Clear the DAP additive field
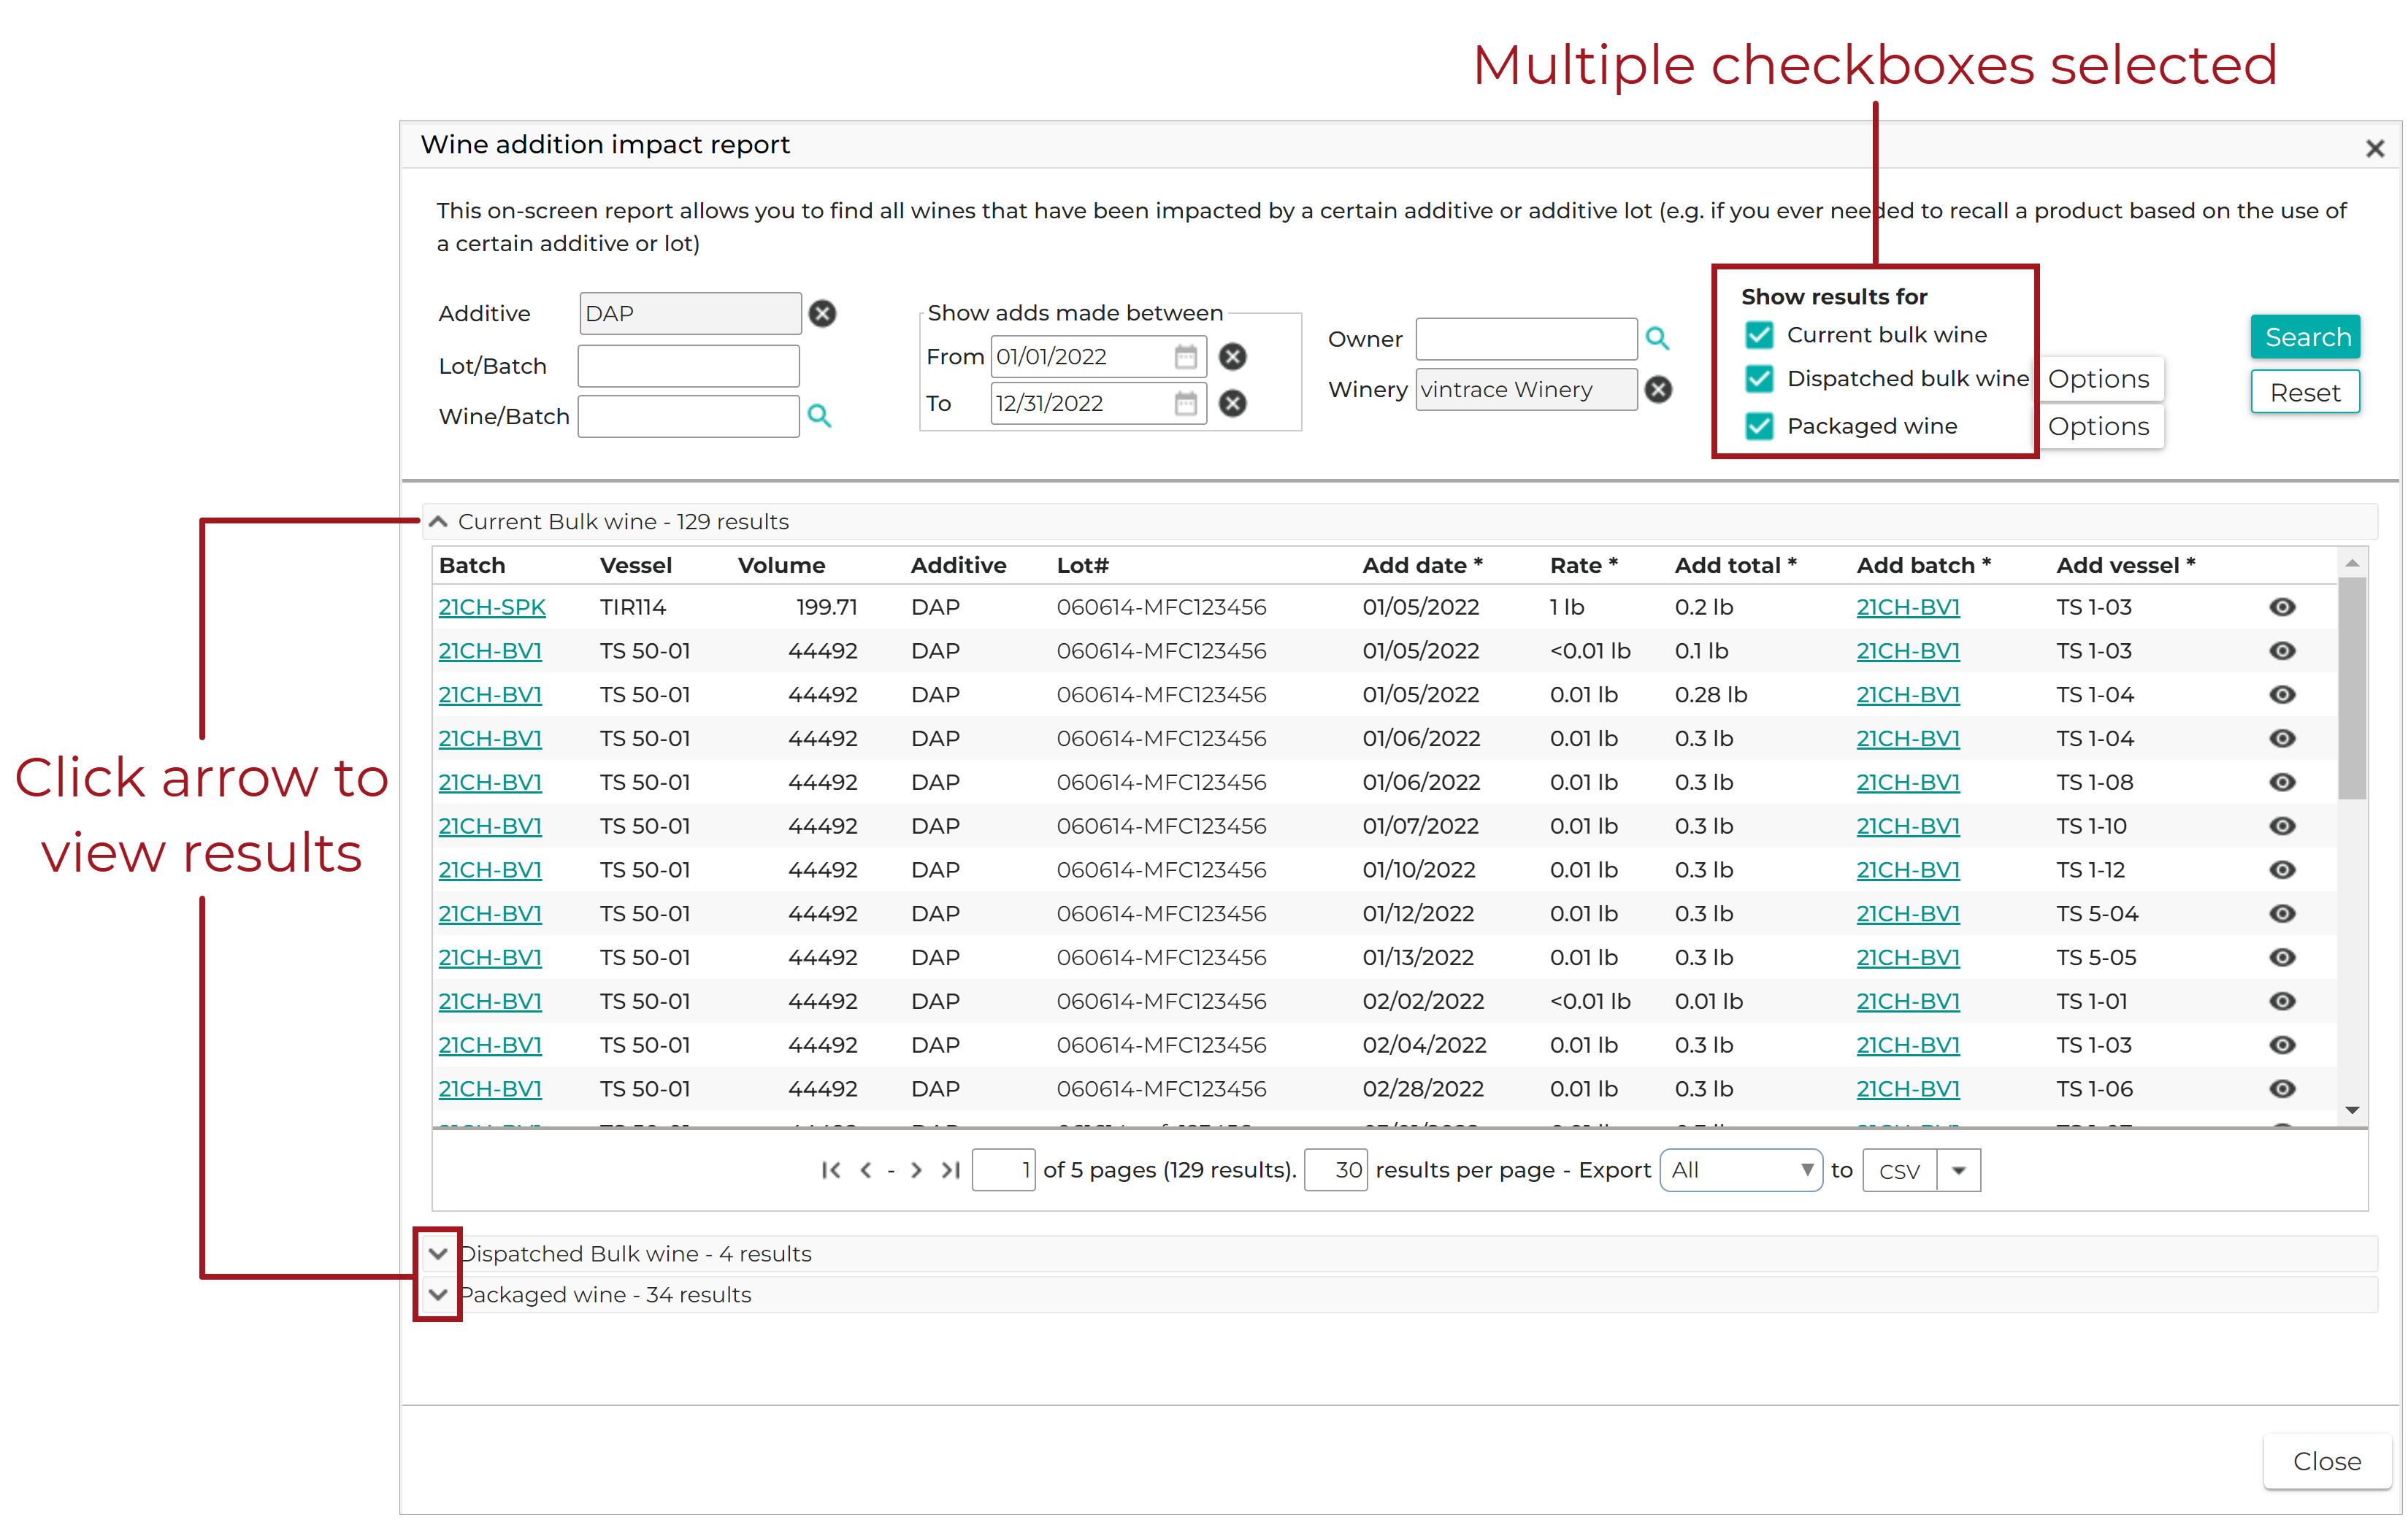Viewport: 2408px width, 1525px height. 822,314
